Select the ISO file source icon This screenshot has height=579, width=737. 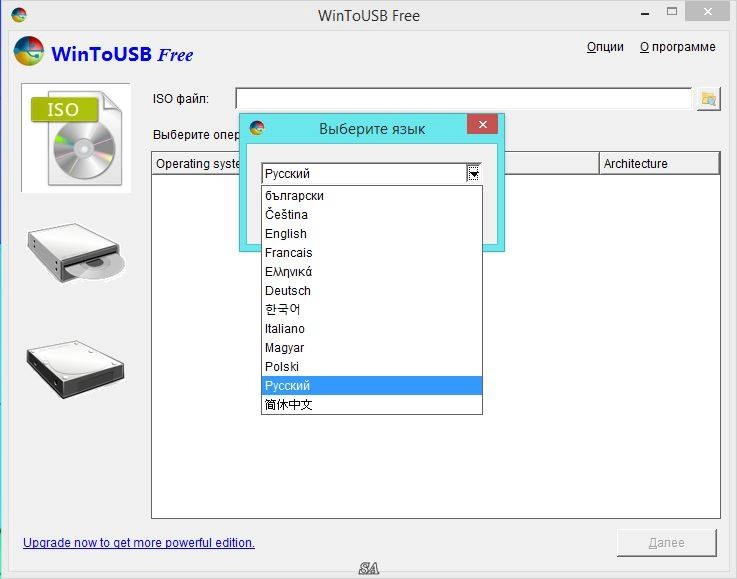point(76,138)
